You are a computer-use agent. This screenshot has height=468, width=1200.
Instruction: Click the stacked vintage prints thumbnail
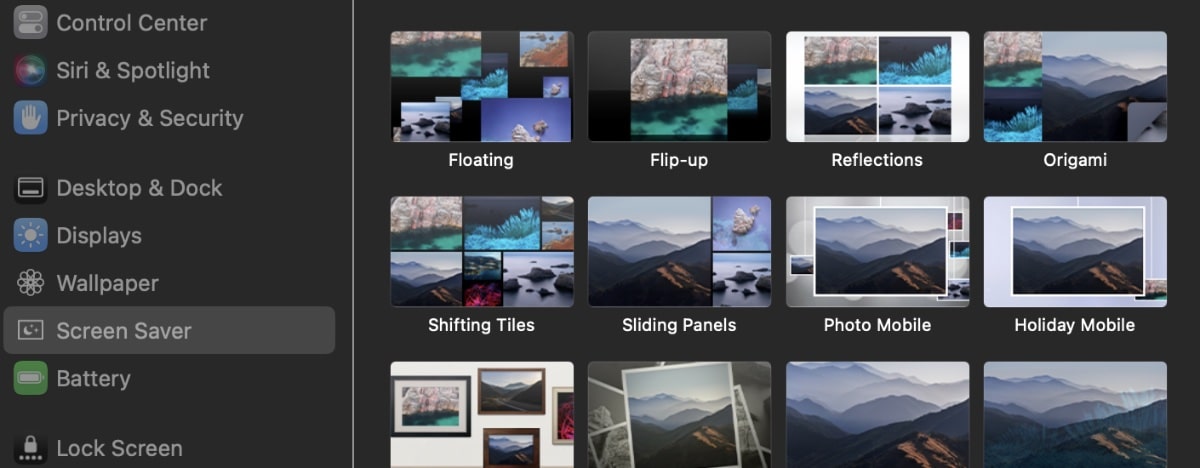[679, 415]
